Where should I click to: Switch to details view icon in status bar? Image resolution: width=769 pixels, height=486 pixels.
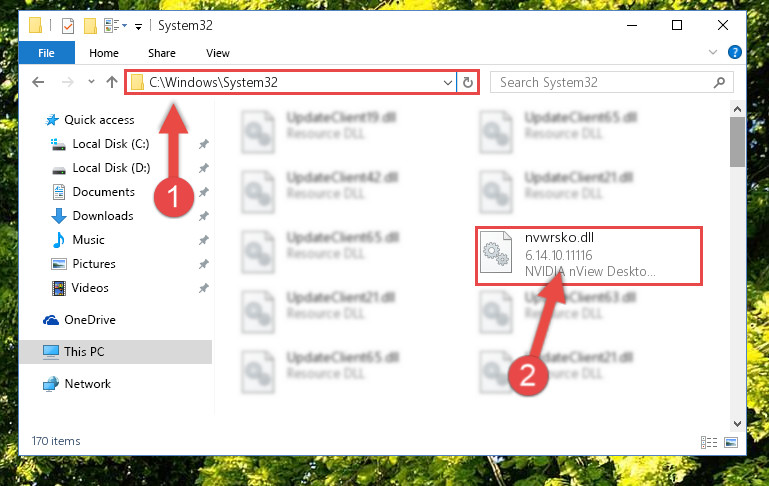pyautogui.click(x=709, y=442)
